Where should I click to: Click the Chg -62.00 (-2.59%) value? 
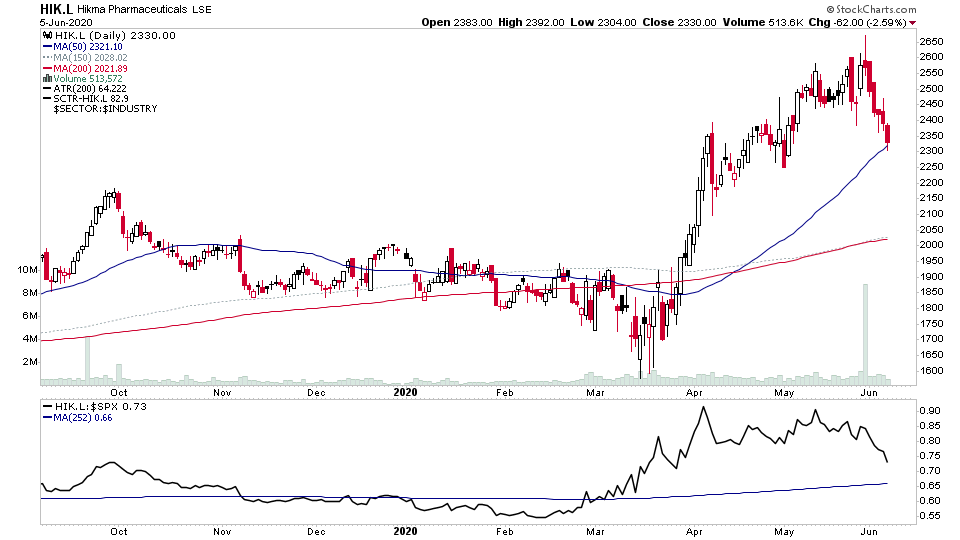click(857, 23)
